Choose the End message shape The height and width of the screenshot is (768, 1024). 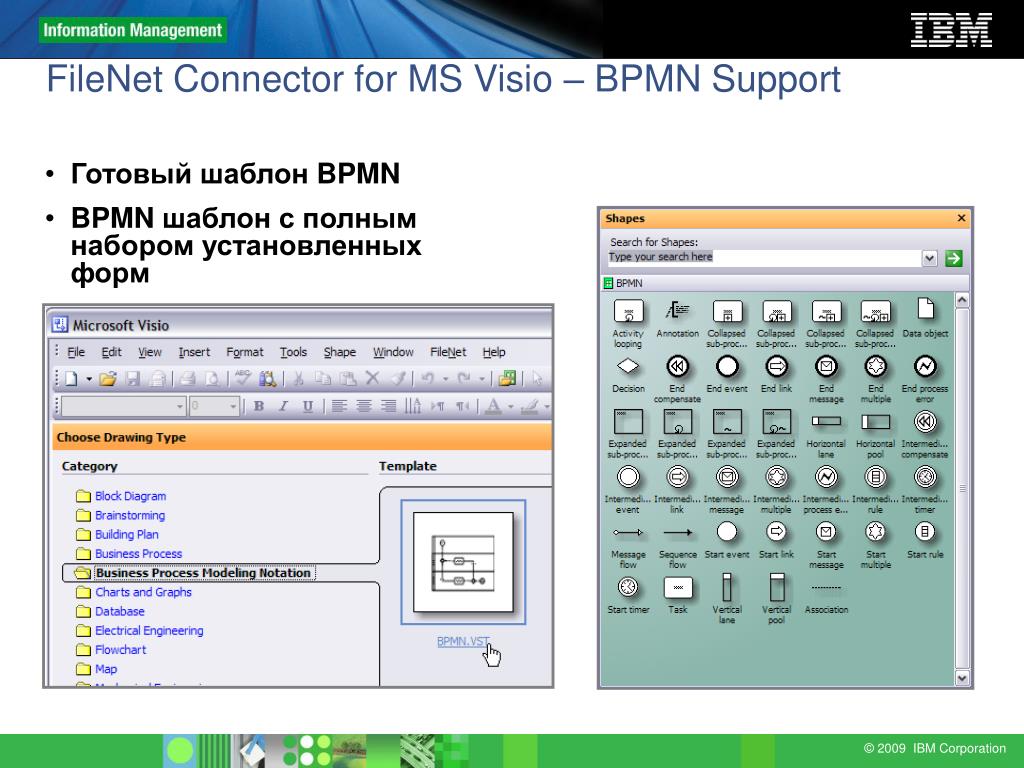(826, 366)
